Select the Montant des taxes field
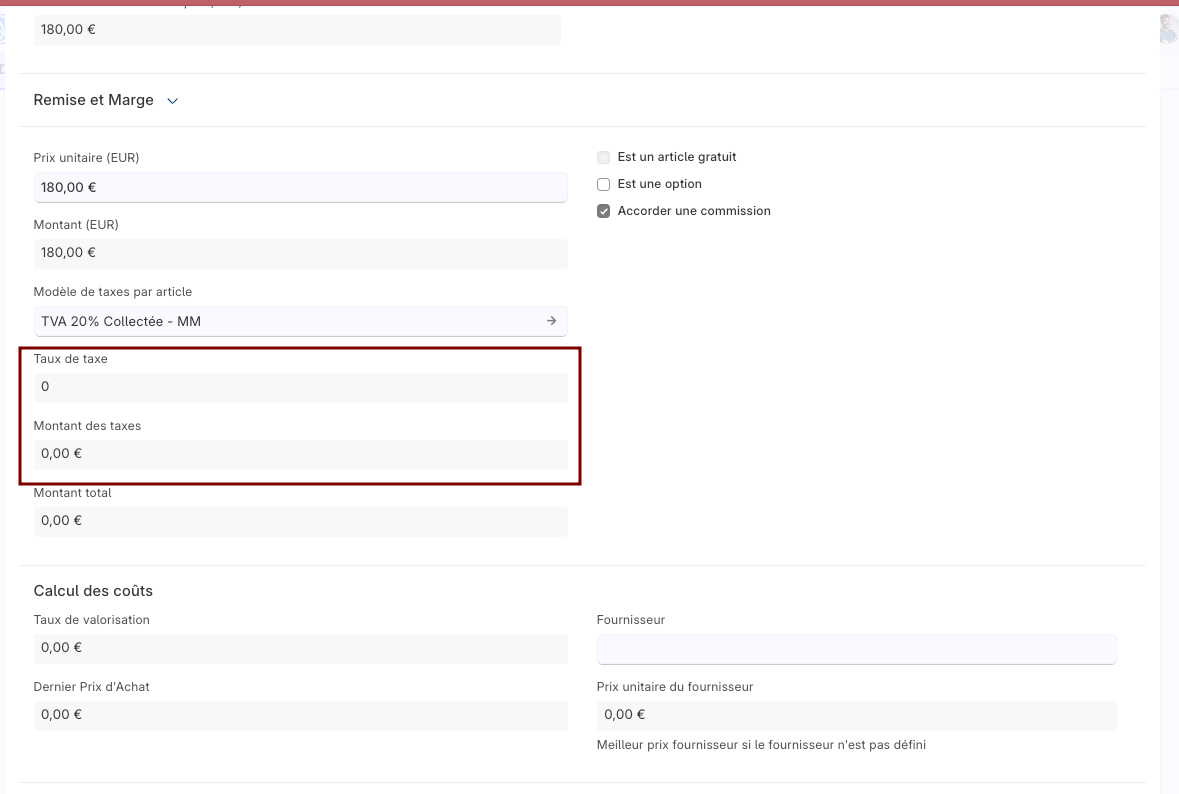The width and height of the screenshot is (1179, 794). 300,454
